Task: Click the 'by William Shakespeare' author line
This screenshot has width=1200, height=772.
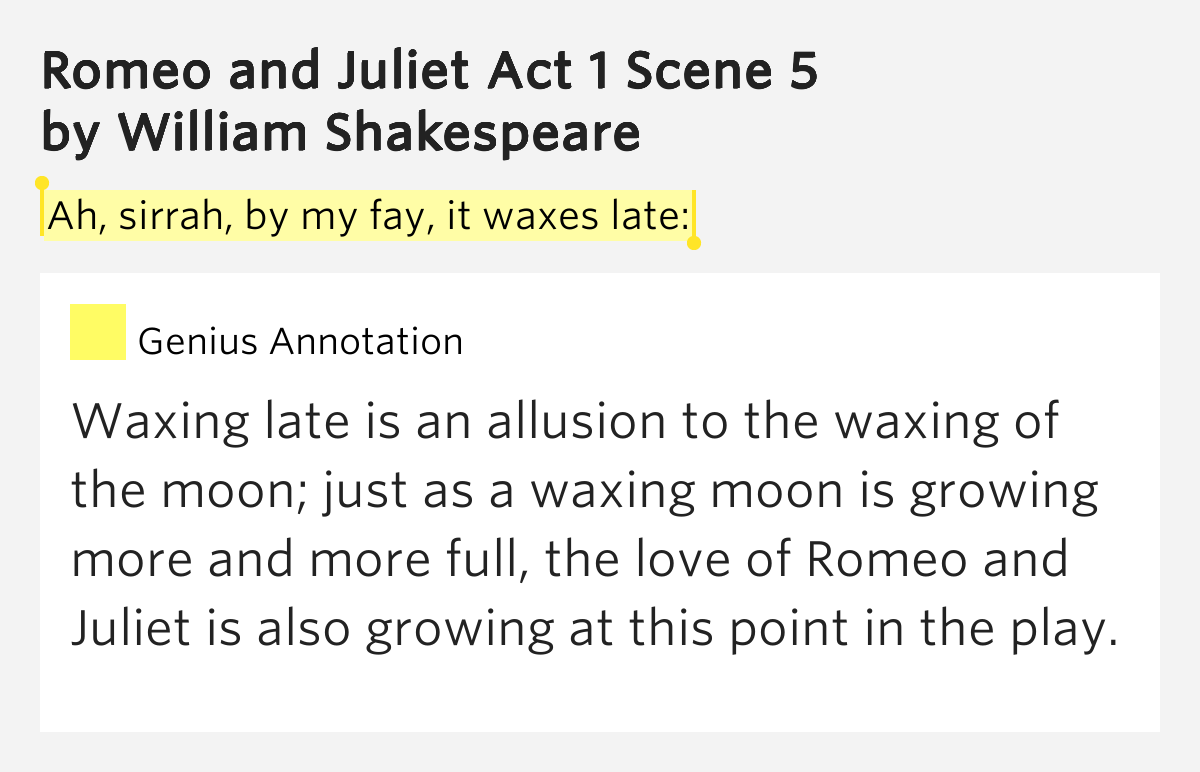Action: tap(341, 133)
